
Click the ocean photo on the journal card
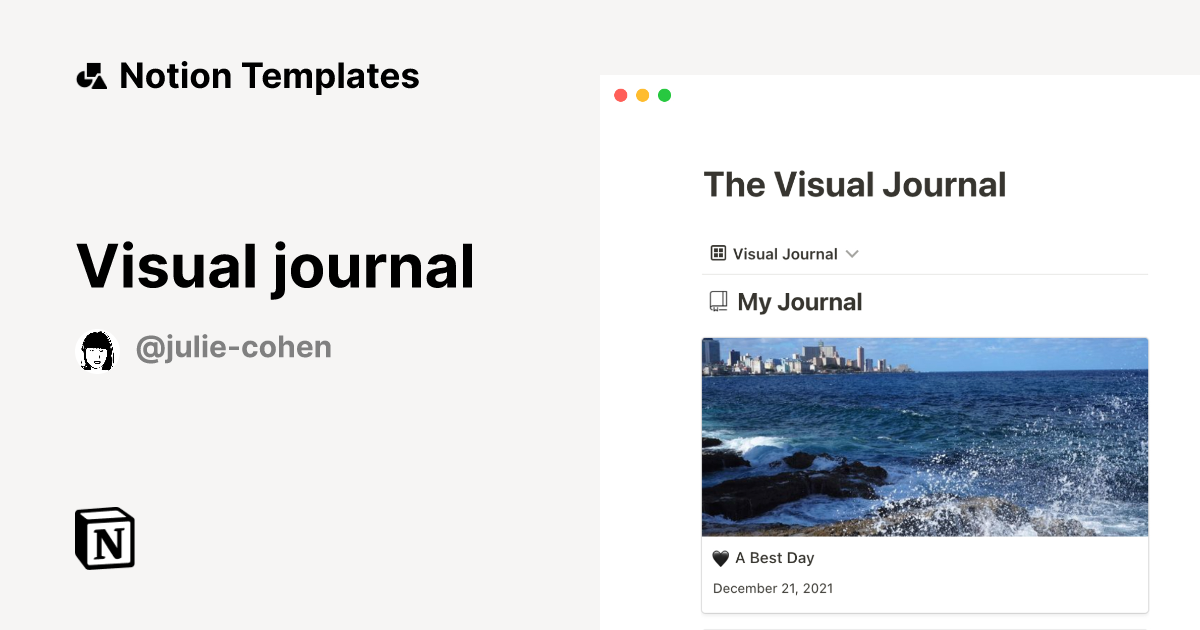925,437
